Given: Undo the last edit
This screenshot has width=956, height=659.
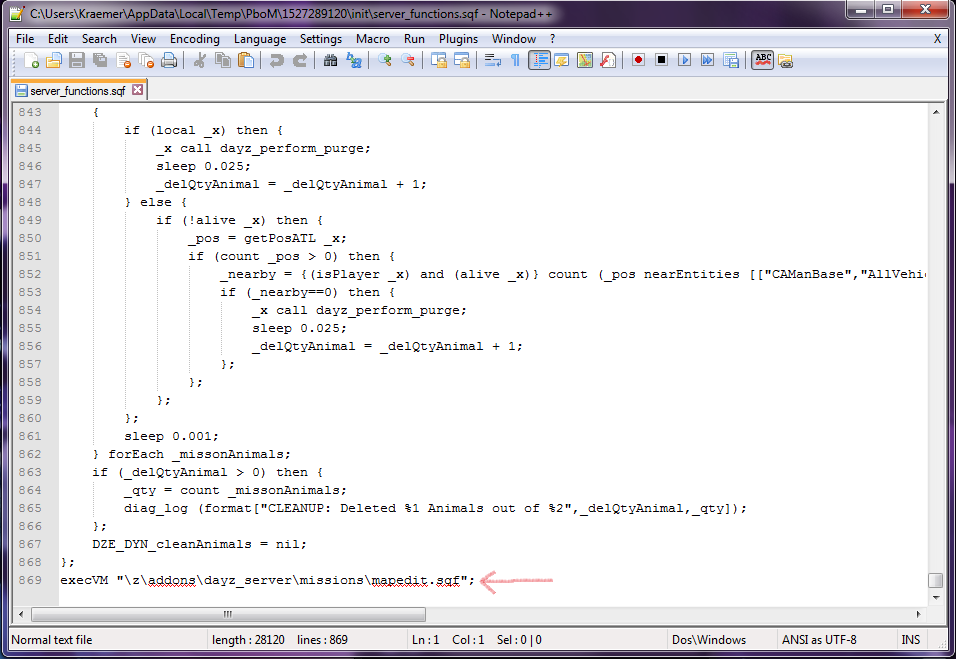Looking at the screenshot, I should (277, 60).
